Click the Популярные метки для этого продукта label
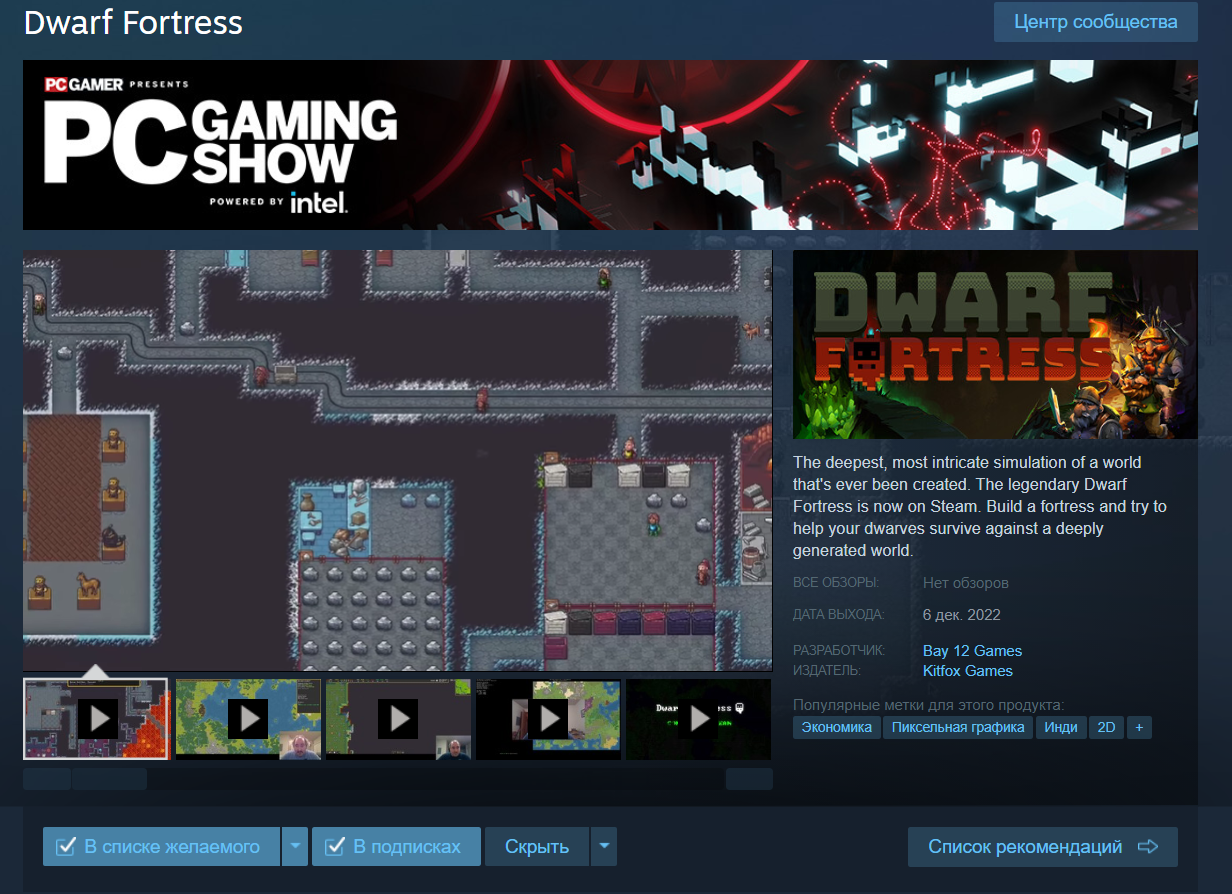This screenshot has height=894, width=1232. click(928, 704)
